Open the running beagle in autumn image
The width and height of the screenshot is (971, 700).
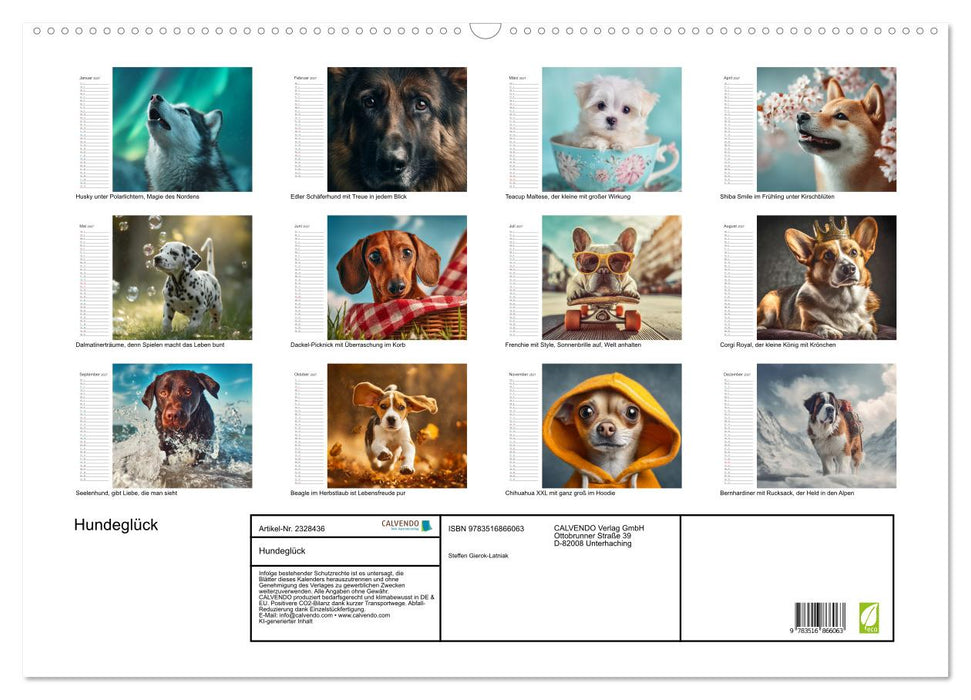tap(397, 426)
